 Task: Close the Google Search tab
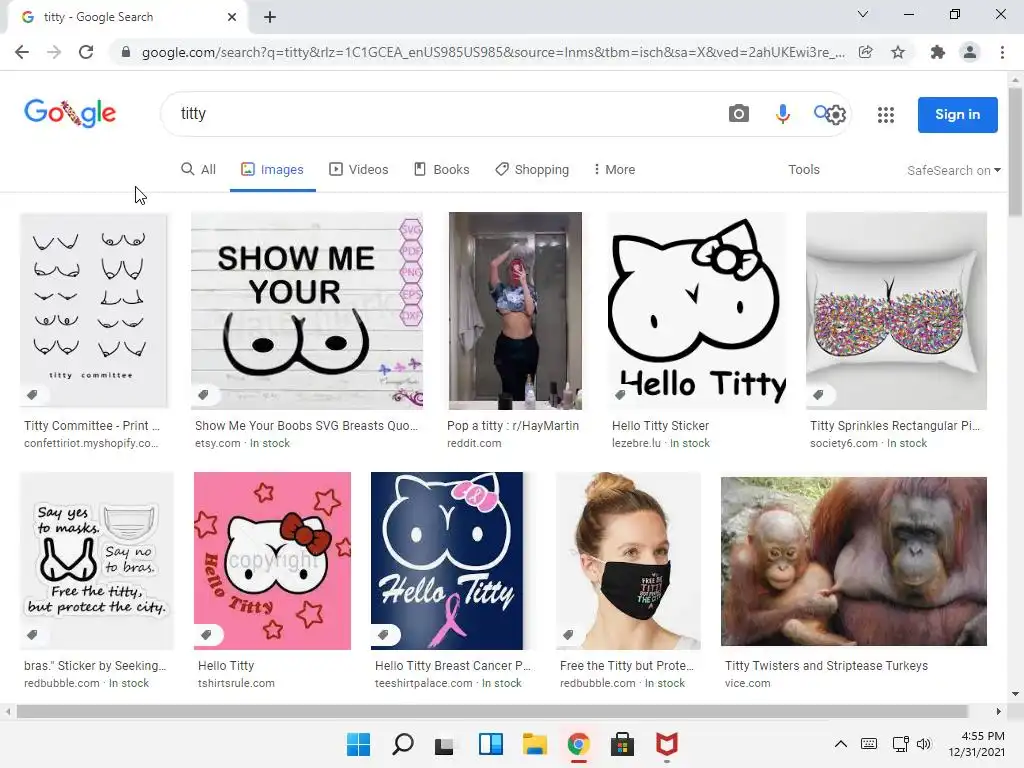click(x=232, y=17)
